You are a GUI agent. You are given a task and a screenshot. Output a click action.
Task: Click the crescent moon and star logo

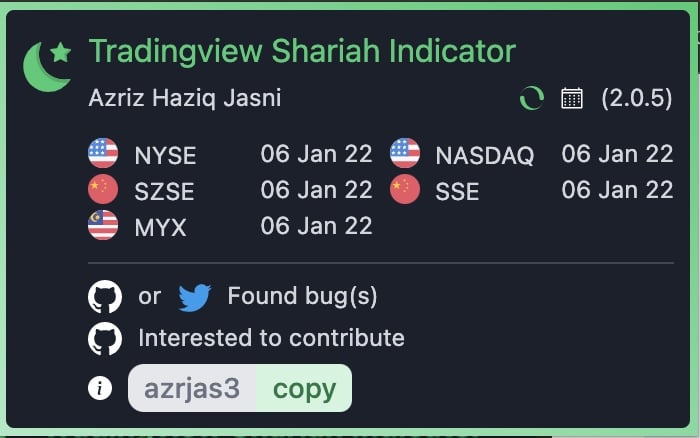(x=47, y=67)
